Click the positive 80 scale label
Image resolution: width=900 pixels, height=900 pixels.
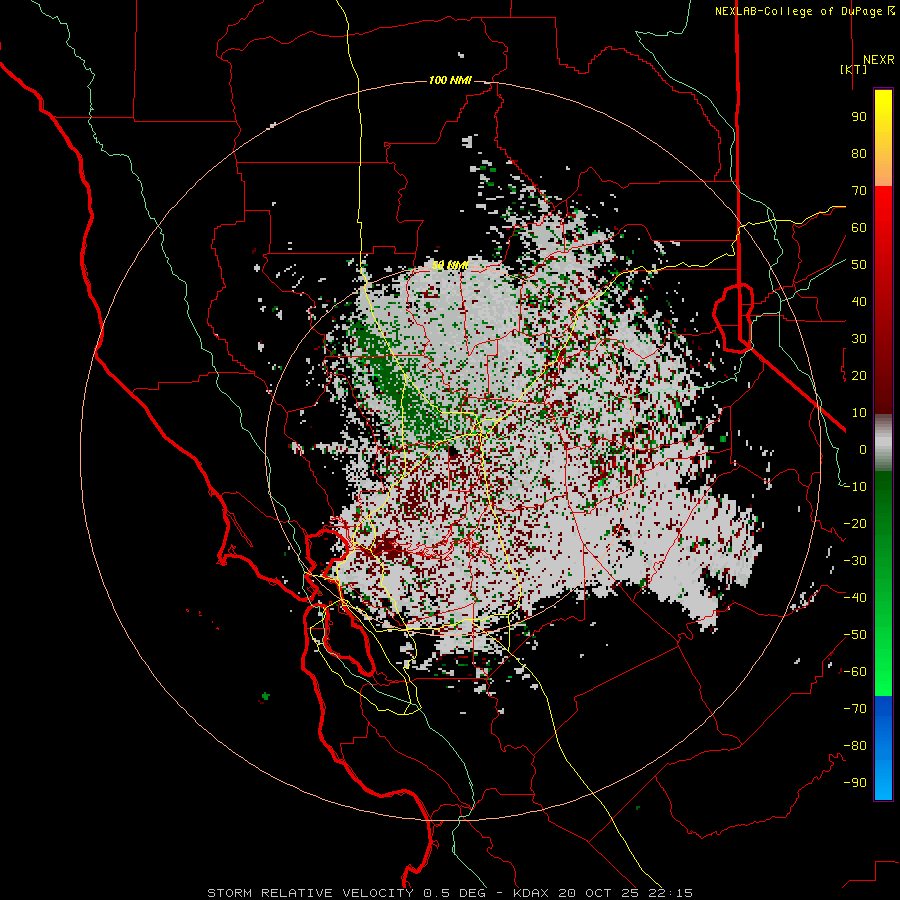pyautogui.click(x=859, y=154)
